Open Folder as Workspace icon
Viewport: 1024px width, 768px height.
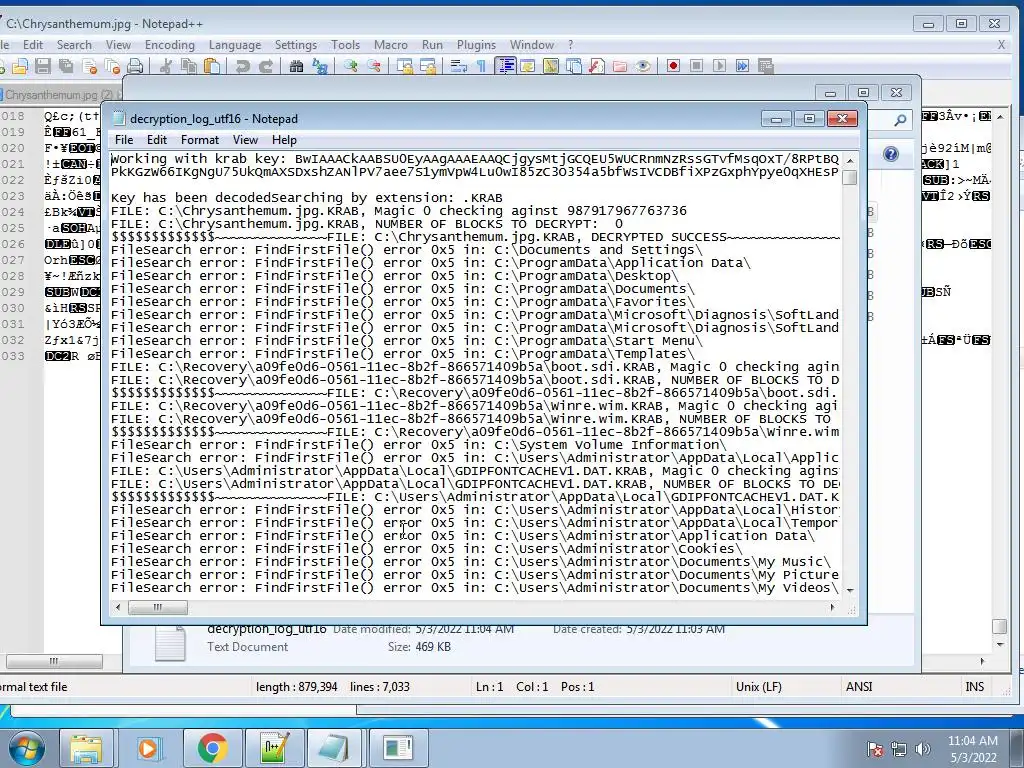click(x=620, y=66)
